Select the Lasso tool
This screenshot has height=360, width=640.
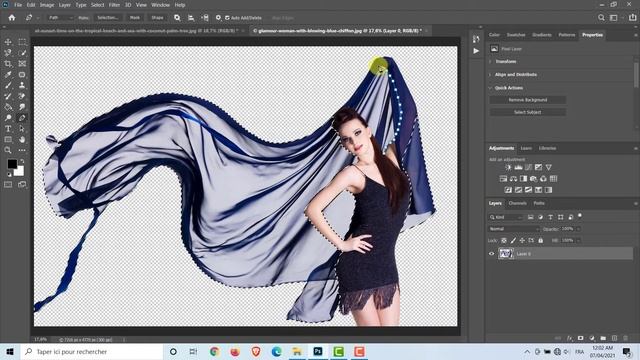pyautogui.click(x=8, y=53)
